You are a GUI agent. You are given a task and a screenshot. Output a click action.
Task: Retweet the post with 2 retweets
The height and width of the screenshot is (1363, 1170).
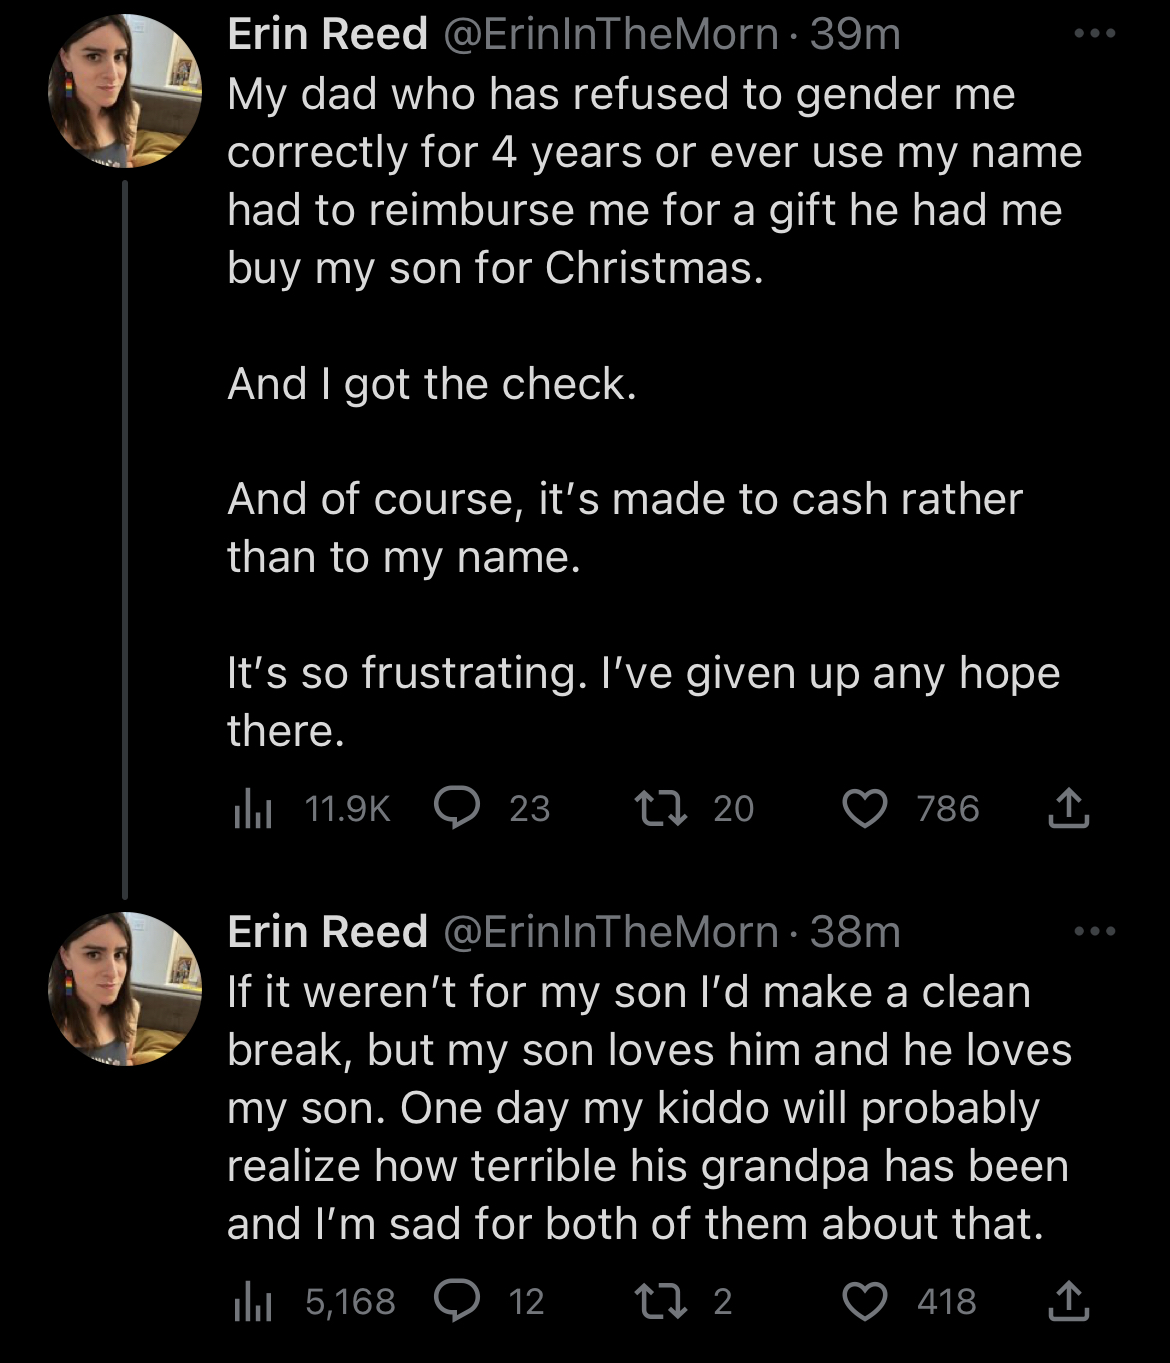pos(661,1301)
